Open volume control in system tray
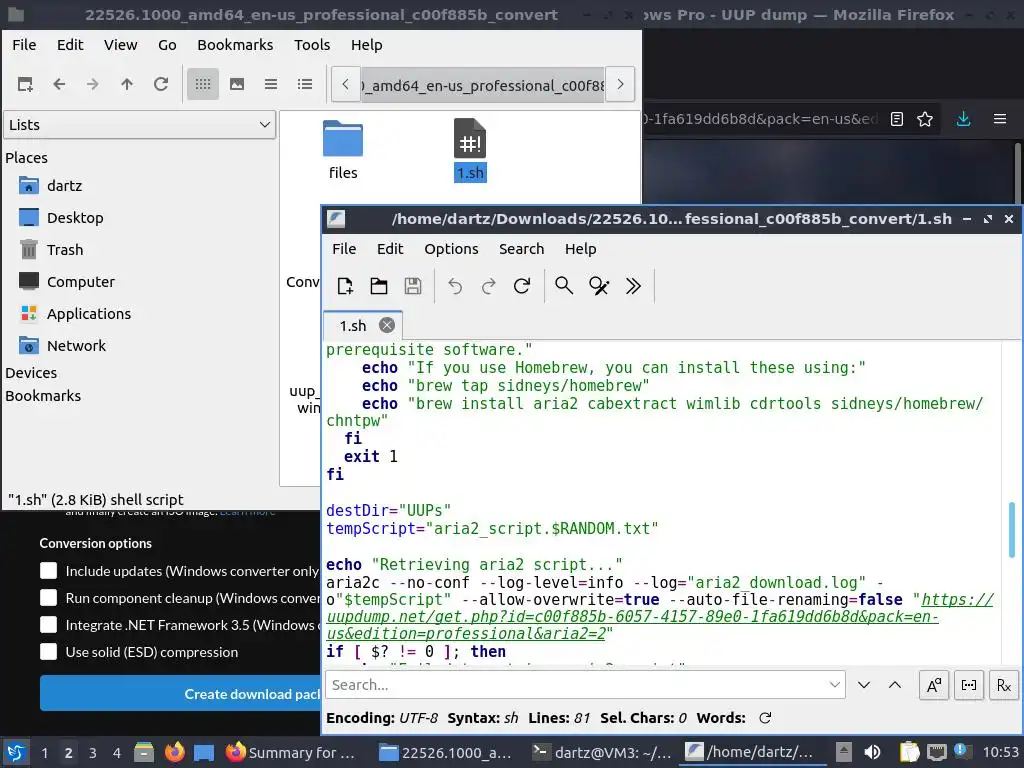This screenshot has height=768, width=1024. (872, 752)
